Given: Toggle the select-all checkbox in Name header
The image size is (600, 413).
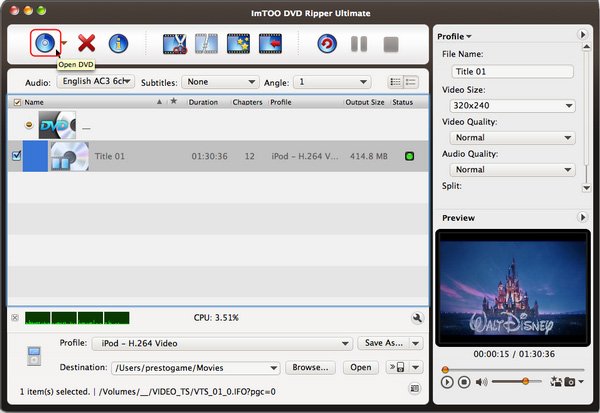Looking at the screenshot, I should [x=17, y=102].
